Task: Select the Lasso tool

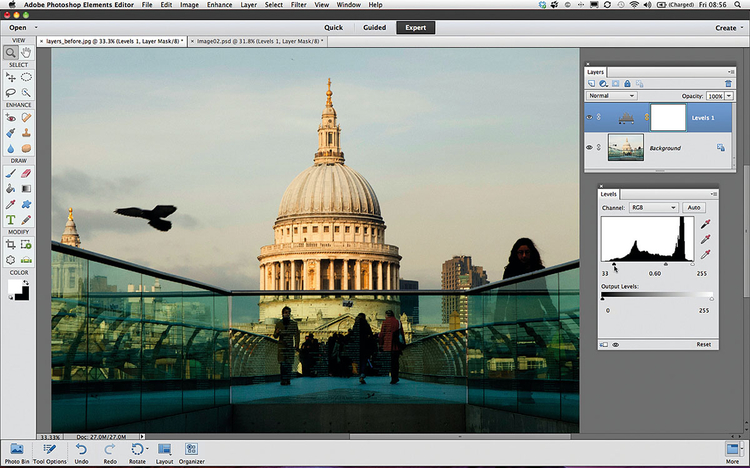Action: [x=11, y=92]
